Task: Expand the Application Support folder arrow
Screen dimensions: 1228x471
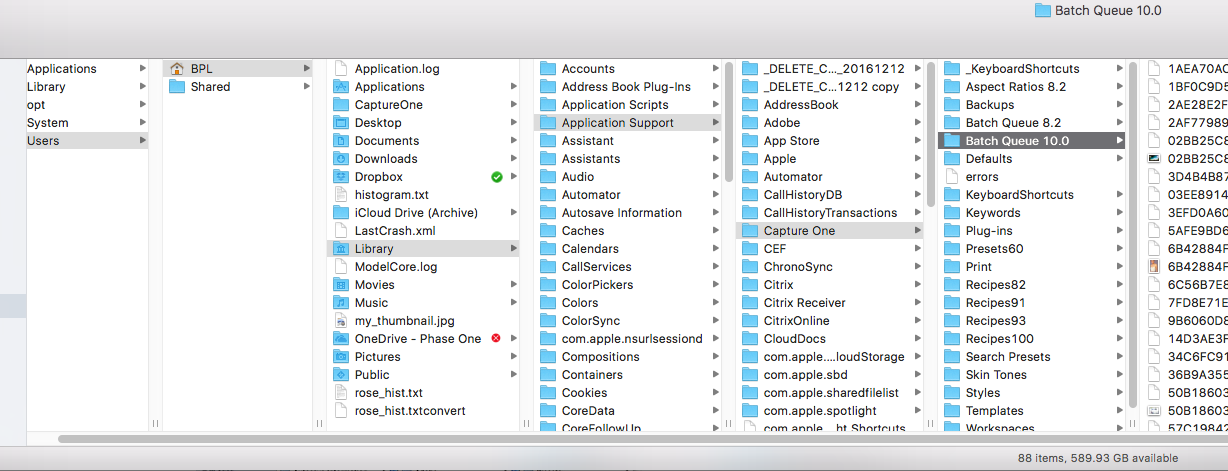Action: 715,123
